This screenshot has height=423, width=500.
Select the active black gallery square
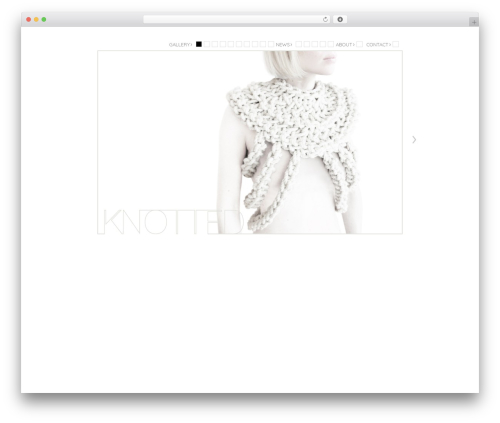click(199, 44)
